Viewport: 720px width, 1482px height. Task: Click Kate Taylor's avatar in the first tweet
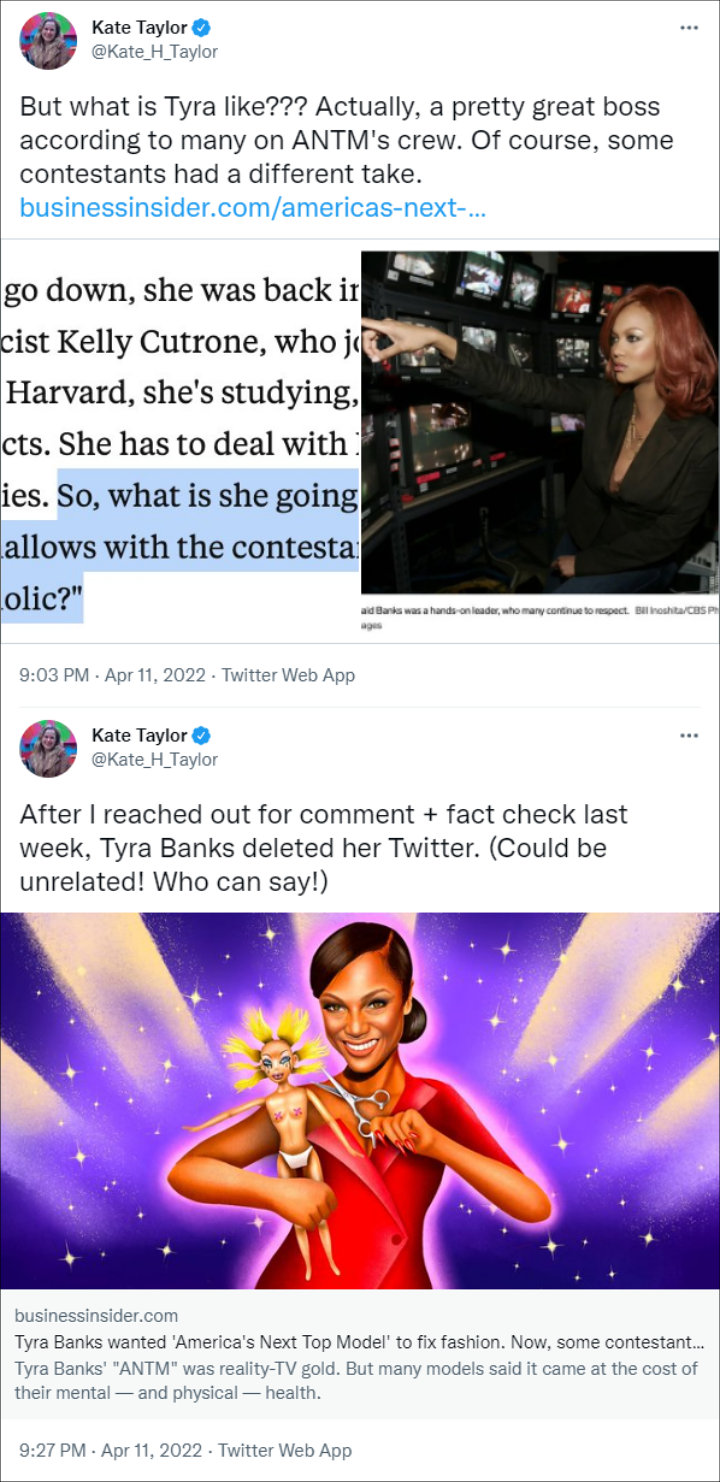[48, 40]
